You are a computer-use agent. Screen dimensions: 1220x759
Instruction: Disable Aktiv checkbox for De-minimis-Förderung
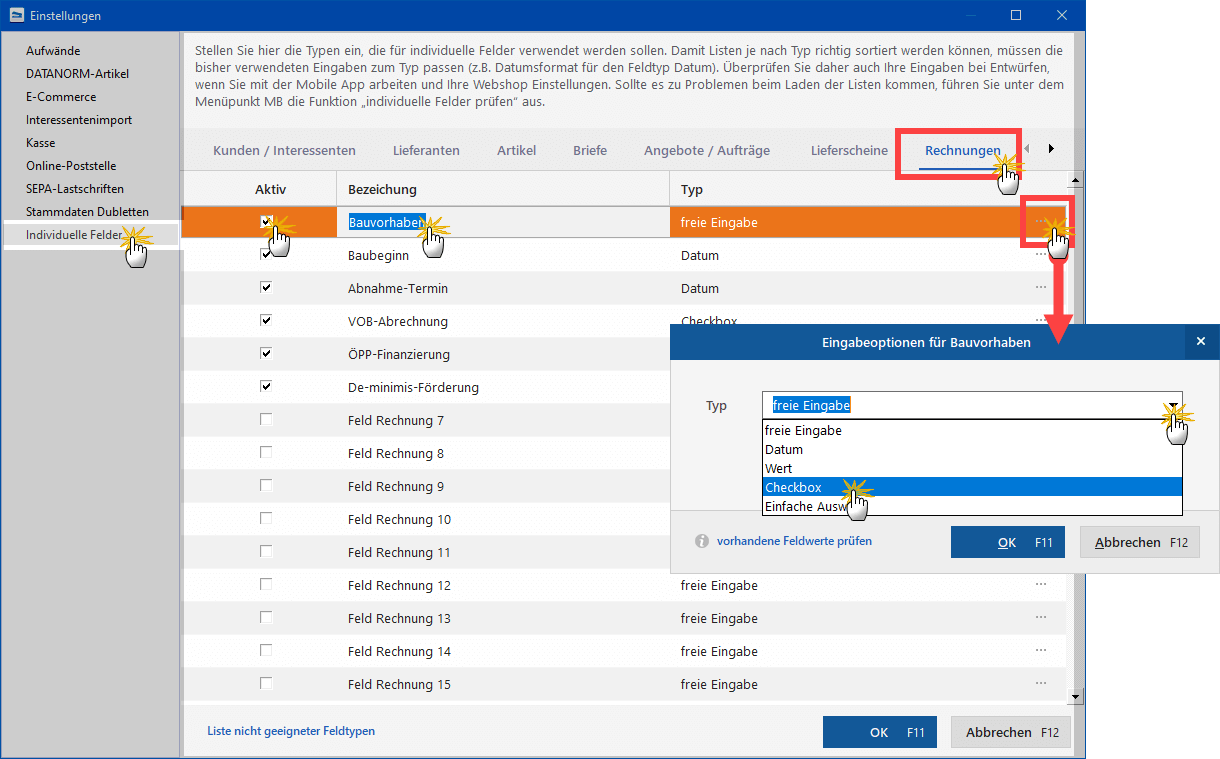pyautogui.click(x=266, y=387)
